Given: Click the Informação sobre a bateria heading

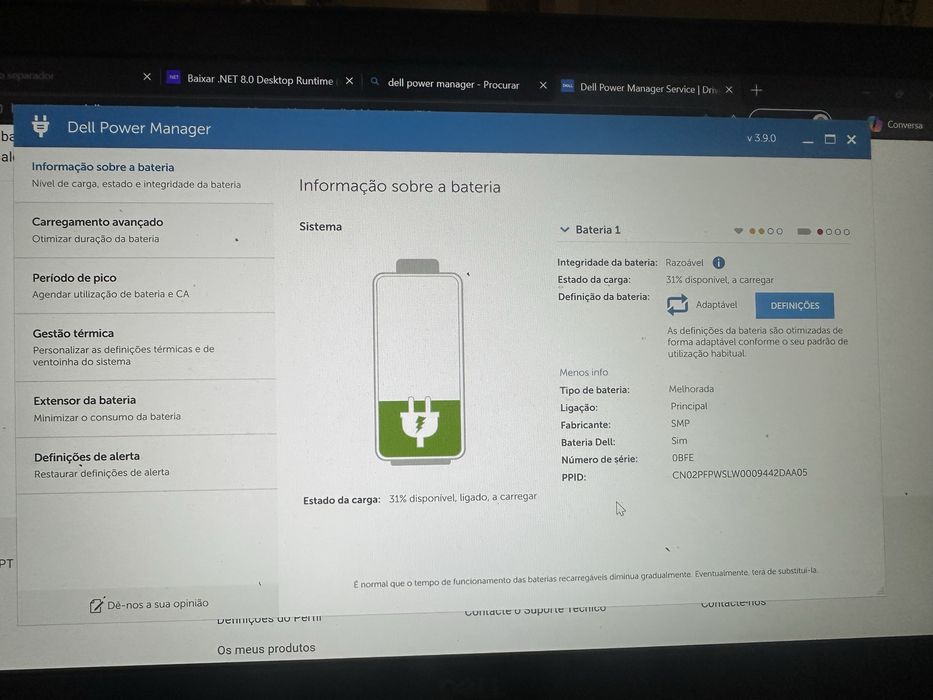Looking at the screenshot, I should [x=400, y=186].
